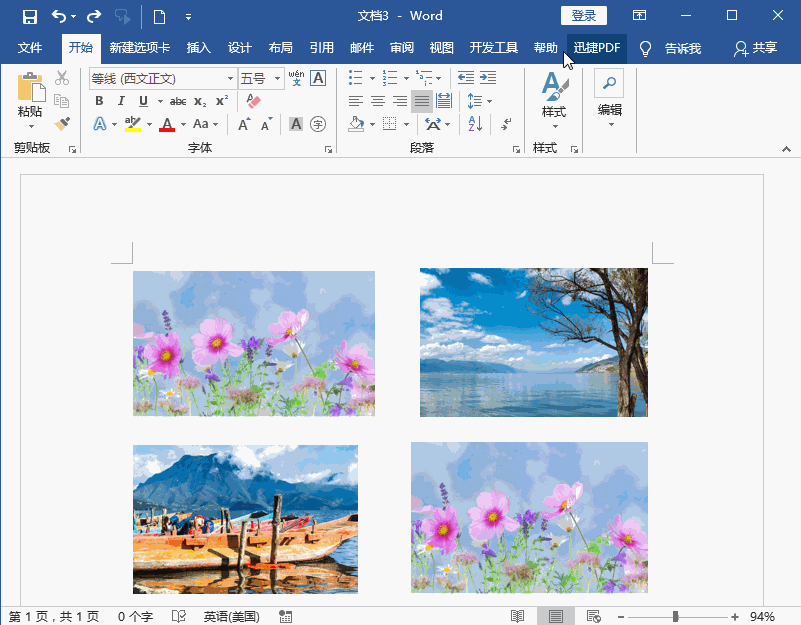Image resolution: width=801 pixels, height=625 pixels.
Task: Click the 告诉我 tell me box
Action: coord(683,49)
